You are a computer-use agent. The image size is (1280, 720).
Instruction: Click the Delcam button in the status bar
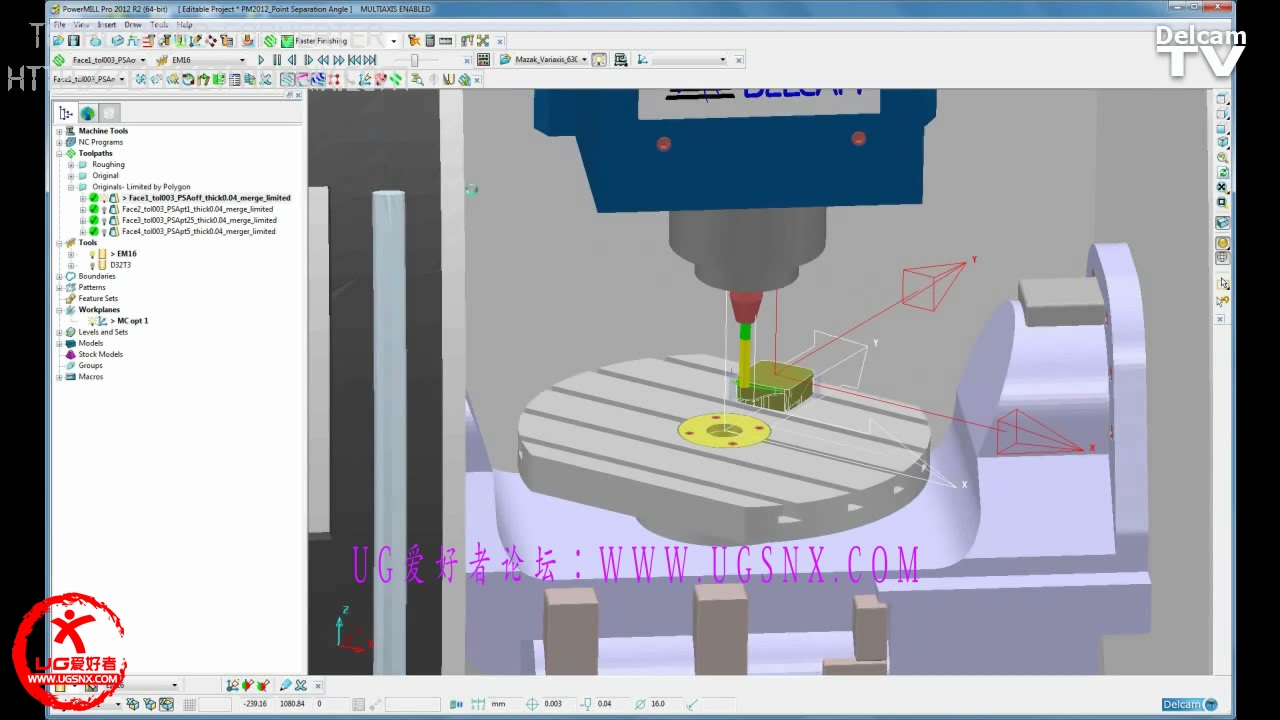(x=1189, y=704)
